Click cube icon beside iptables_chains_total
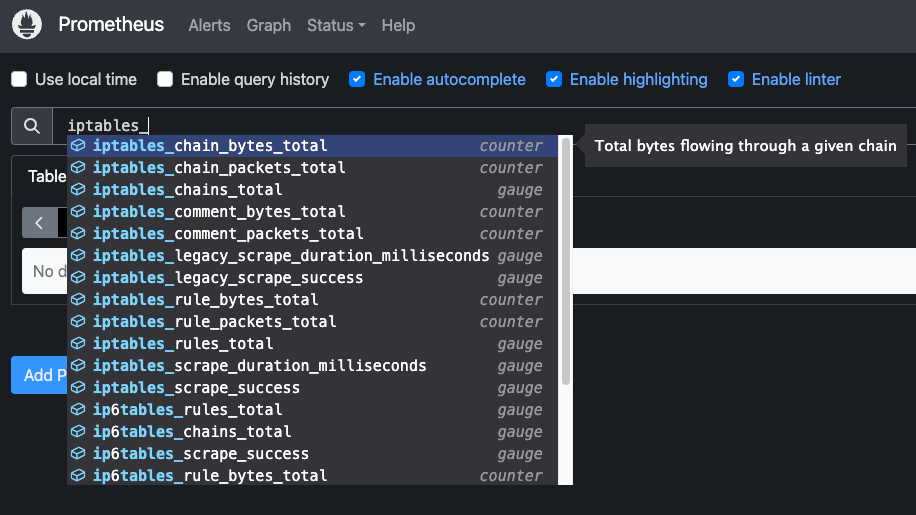 (x=78, y=190)
